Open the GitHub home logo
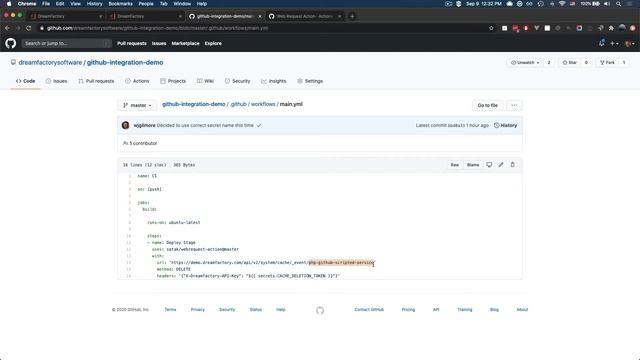The height and width of the screenshot is (360, 640). pyautogui.click(x=11, y=43)
